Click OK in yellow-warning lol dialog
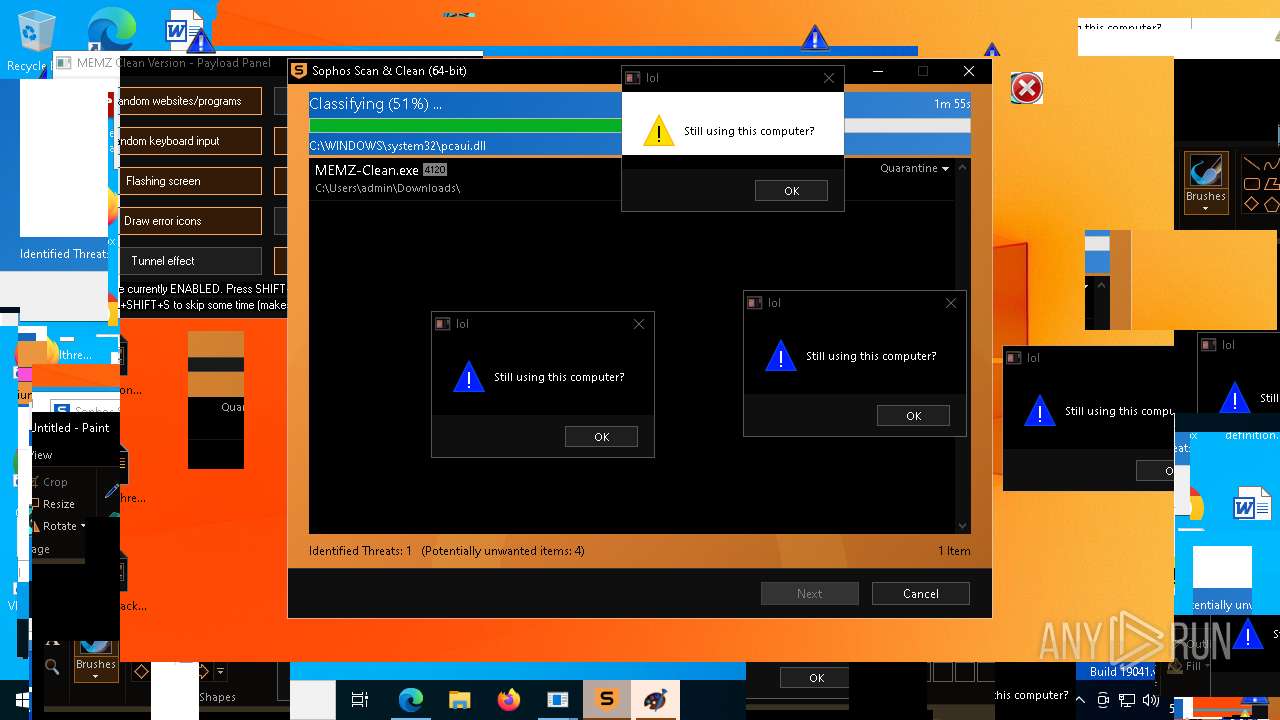The height and width of the screenshot is (720, 1280). 791,191
